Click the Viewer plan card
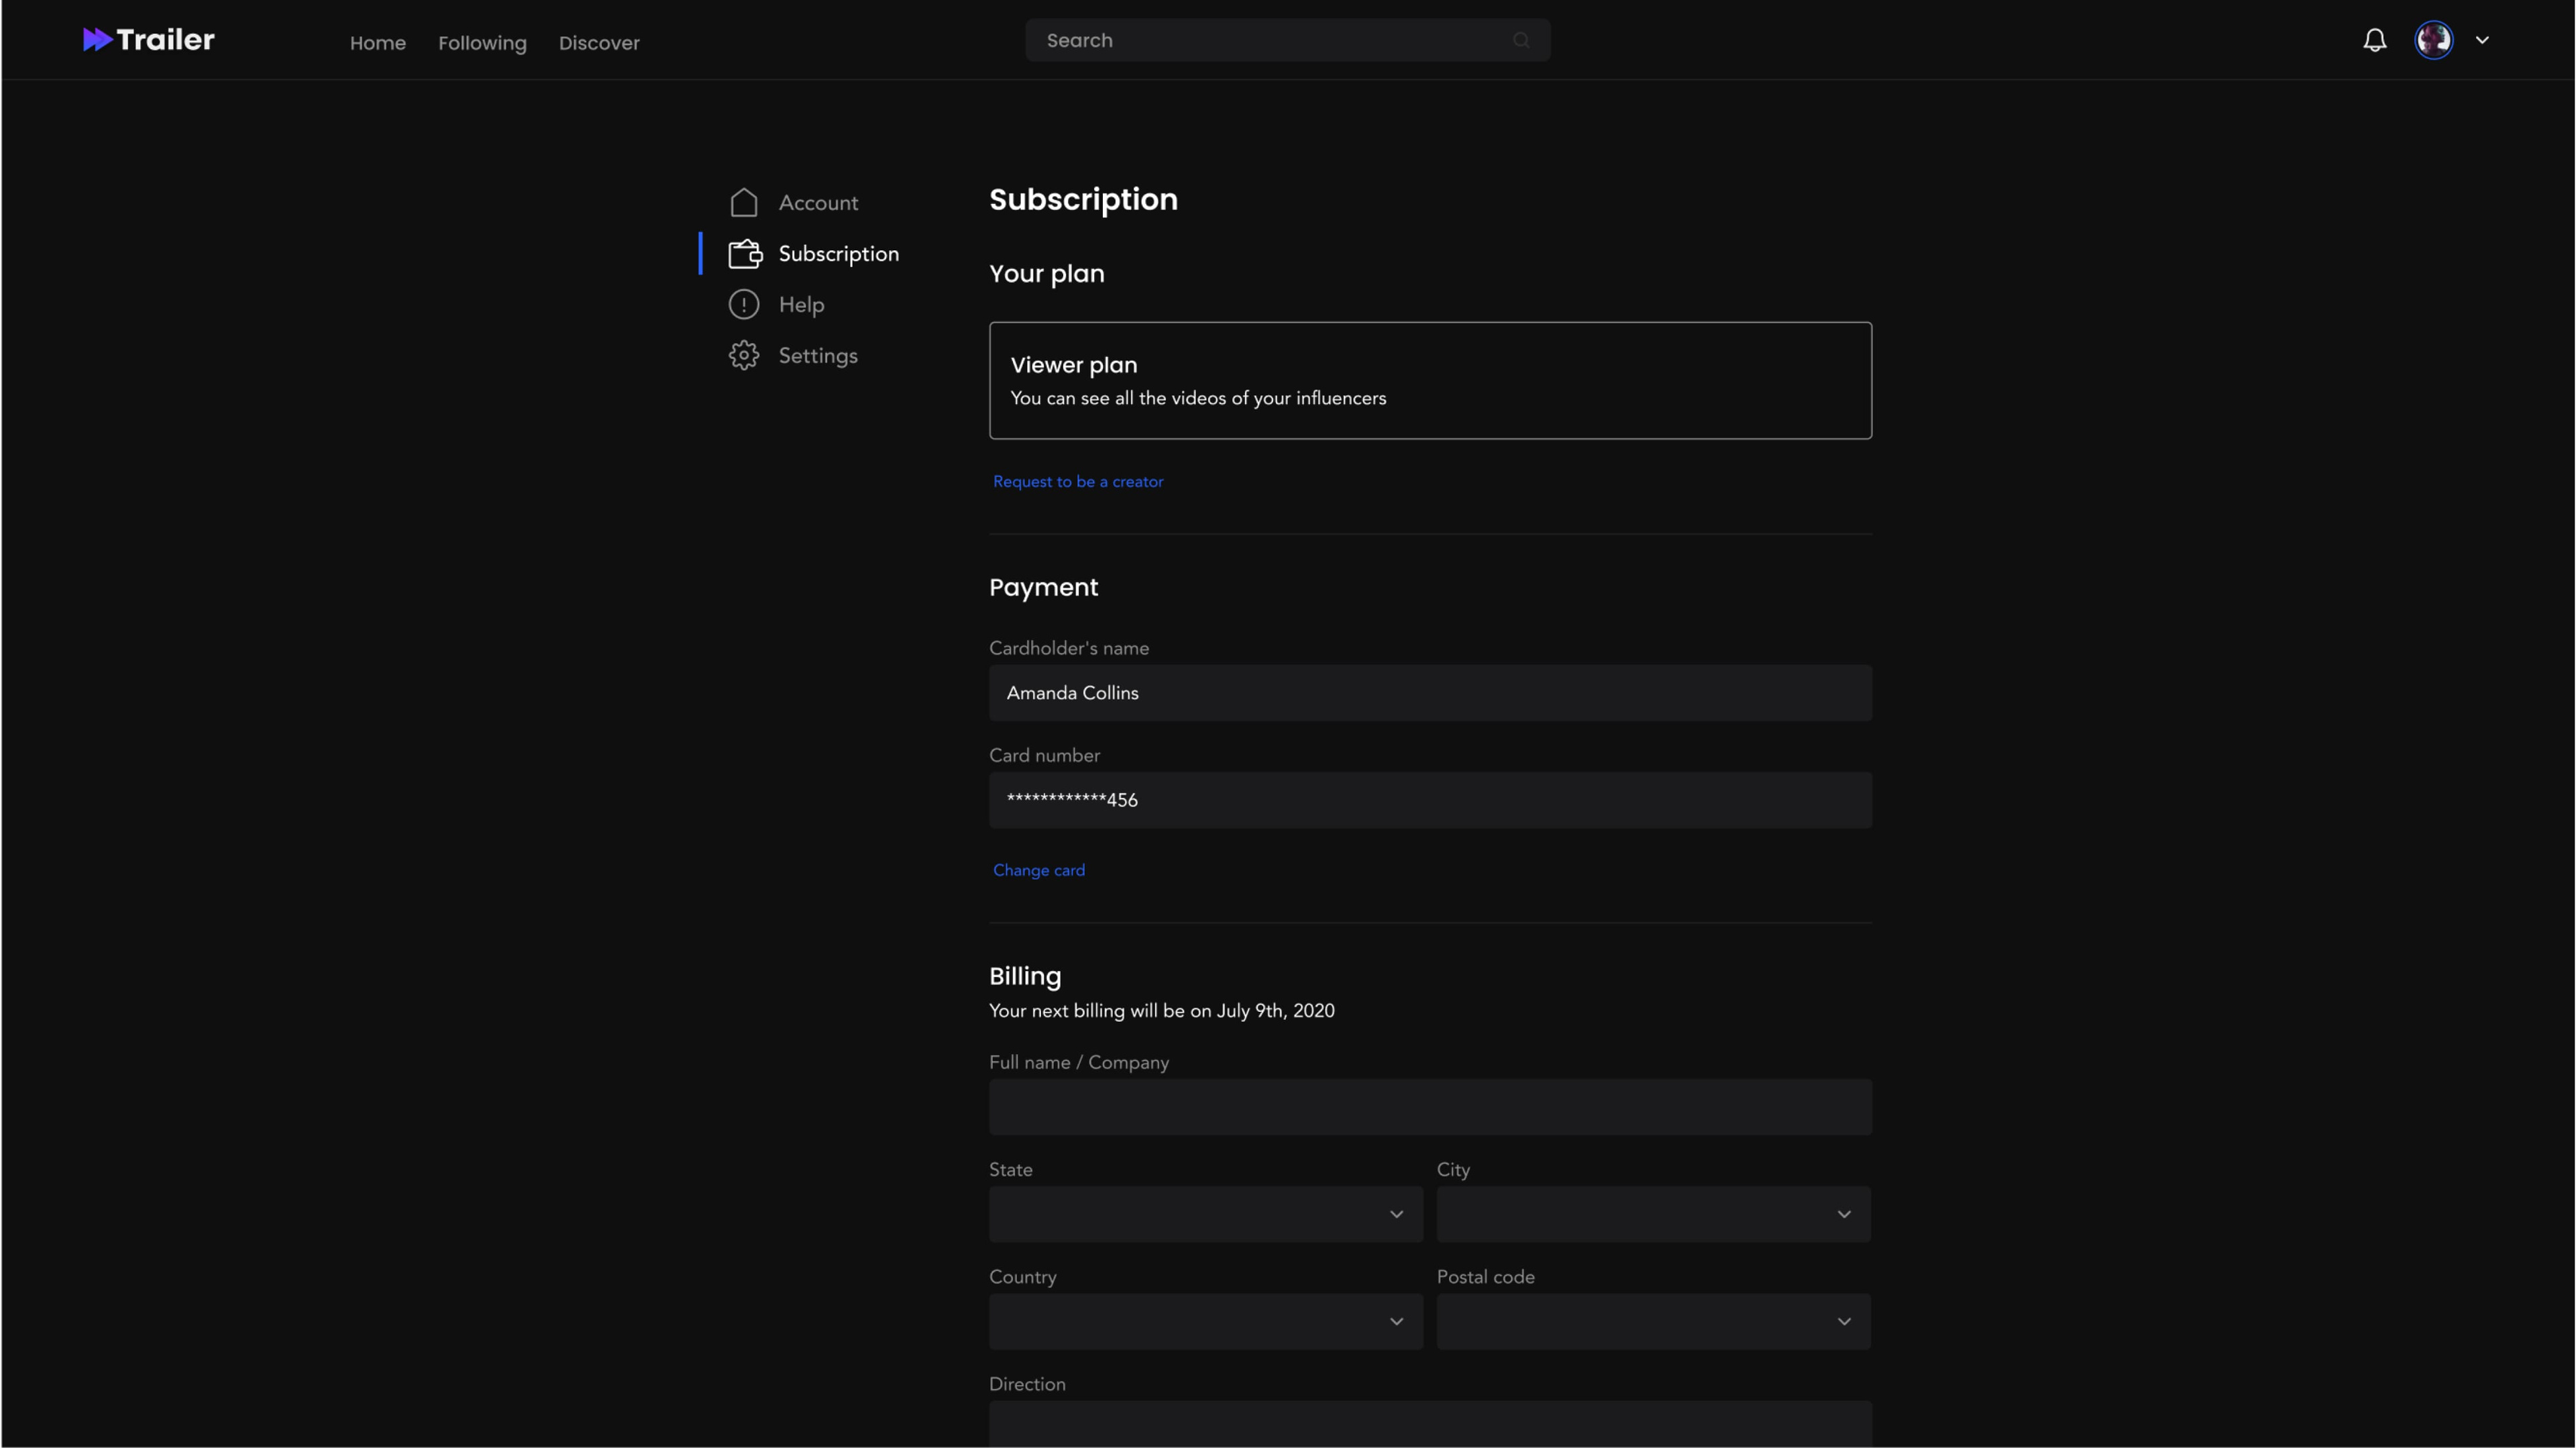2576x1448 pixels. (x=1430, y=380)
